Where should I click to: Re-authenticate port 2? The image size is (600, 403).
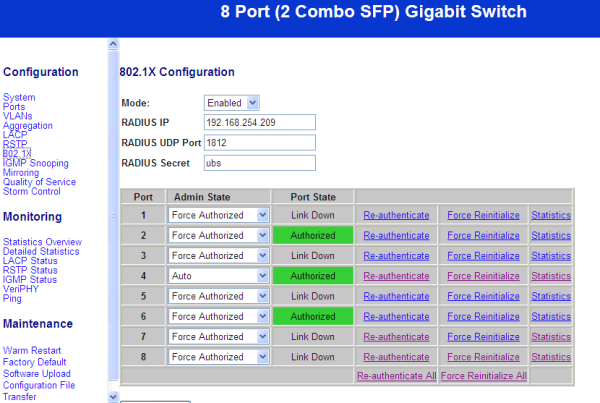tap(396, 235)
